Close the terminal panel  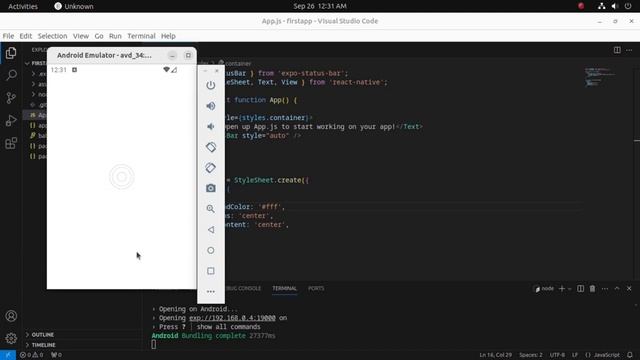(629, 289)
